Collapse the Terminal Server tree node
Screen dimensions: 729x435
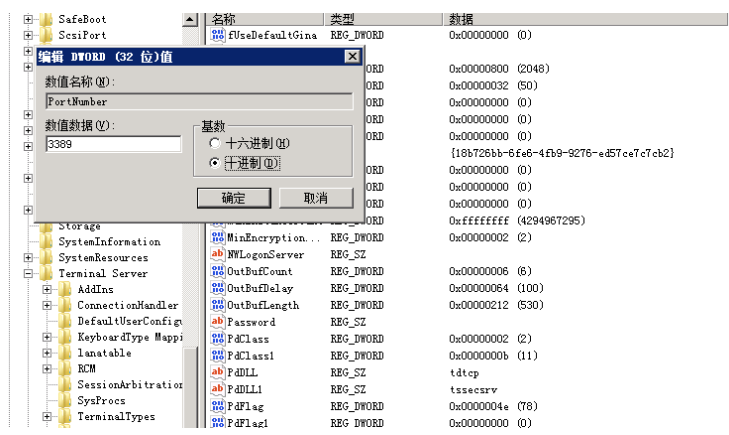coord(28,273)
